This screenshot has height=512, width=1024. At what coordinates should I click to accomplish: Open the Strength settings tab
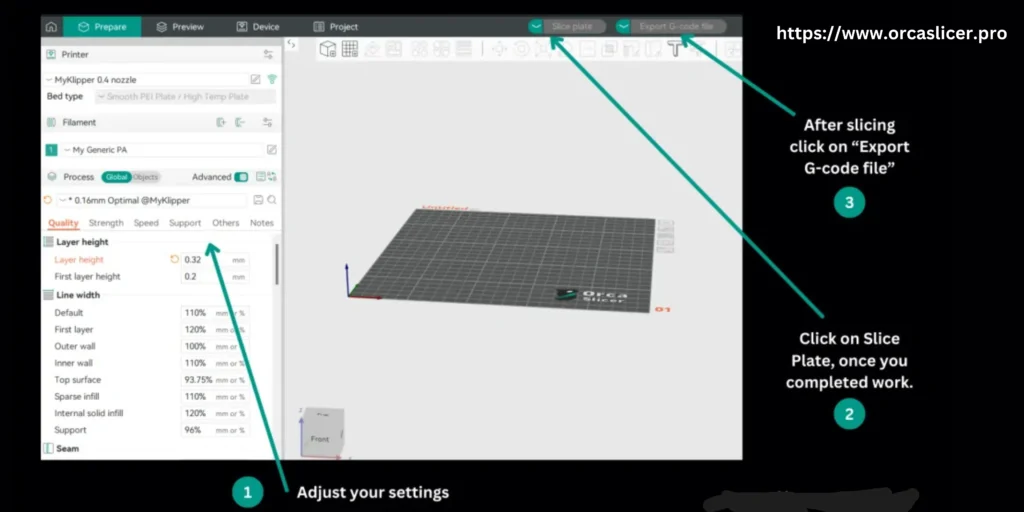[x=106, y=223]
